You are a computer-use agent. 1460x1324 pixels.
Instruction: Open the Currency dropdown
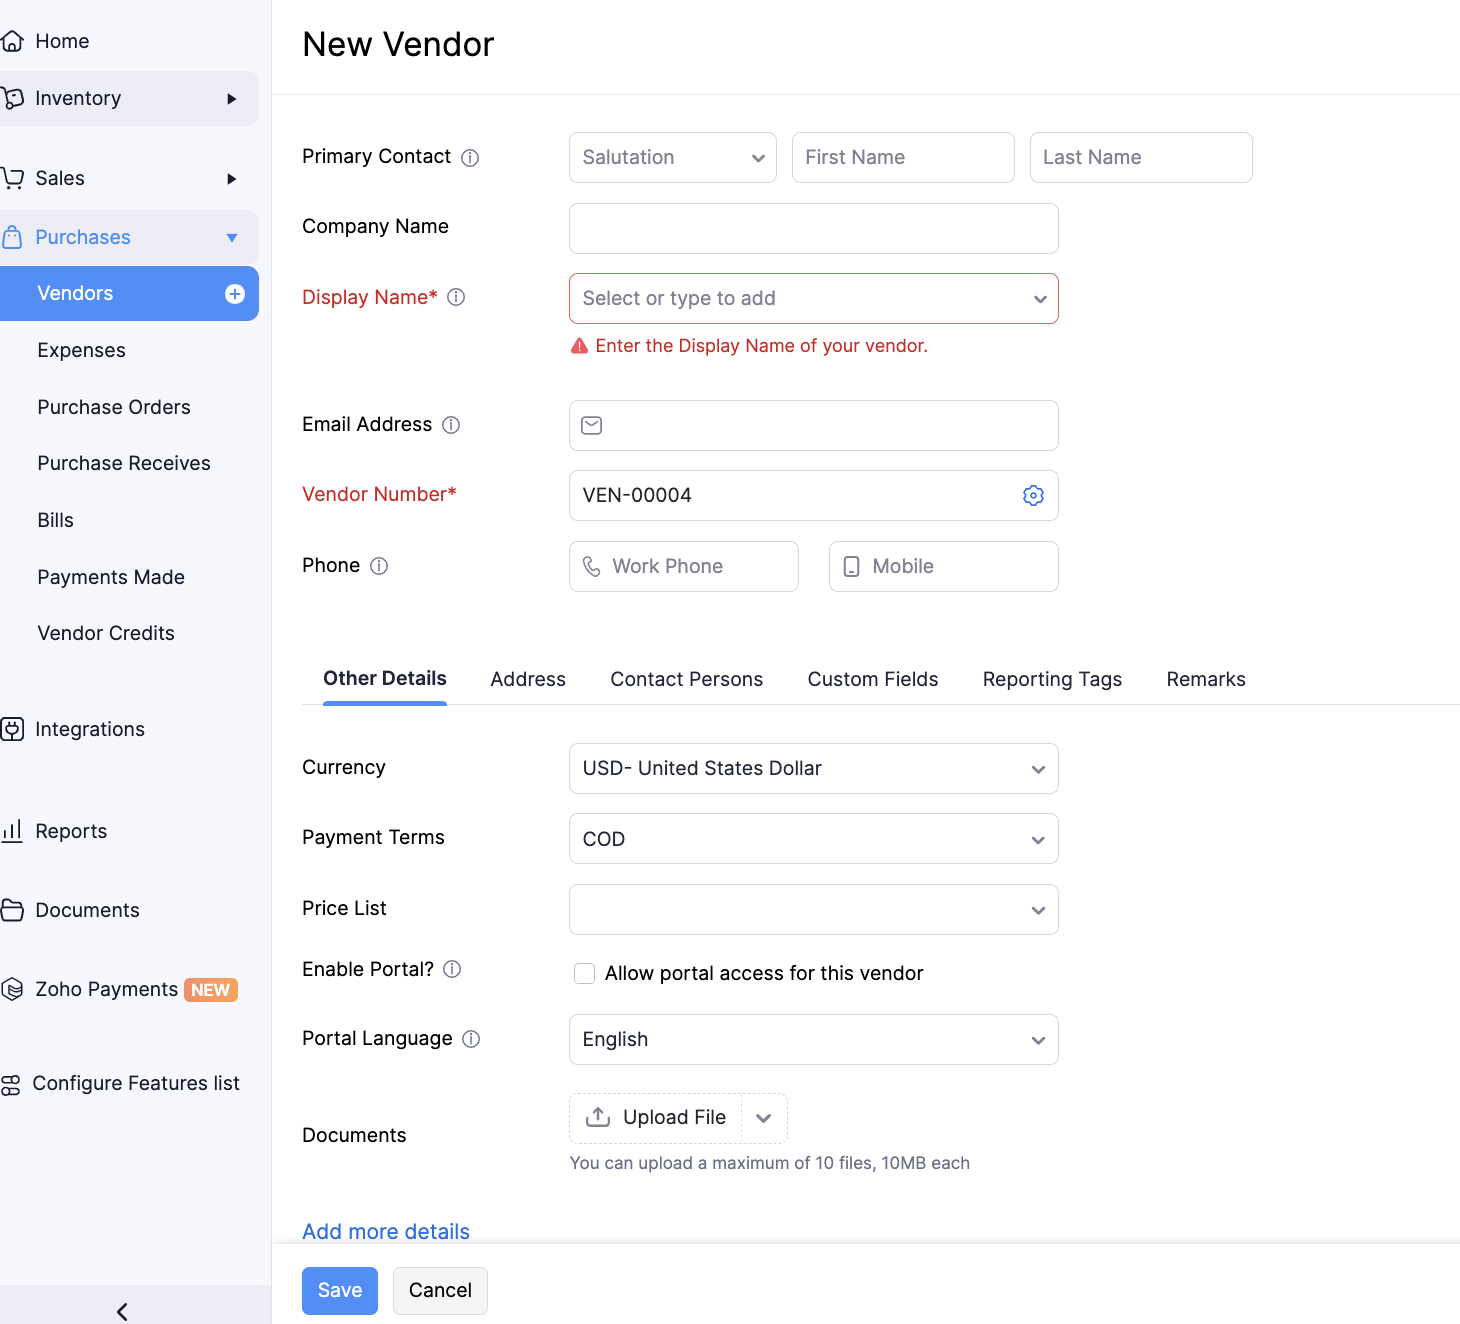[x=813, y=769]
